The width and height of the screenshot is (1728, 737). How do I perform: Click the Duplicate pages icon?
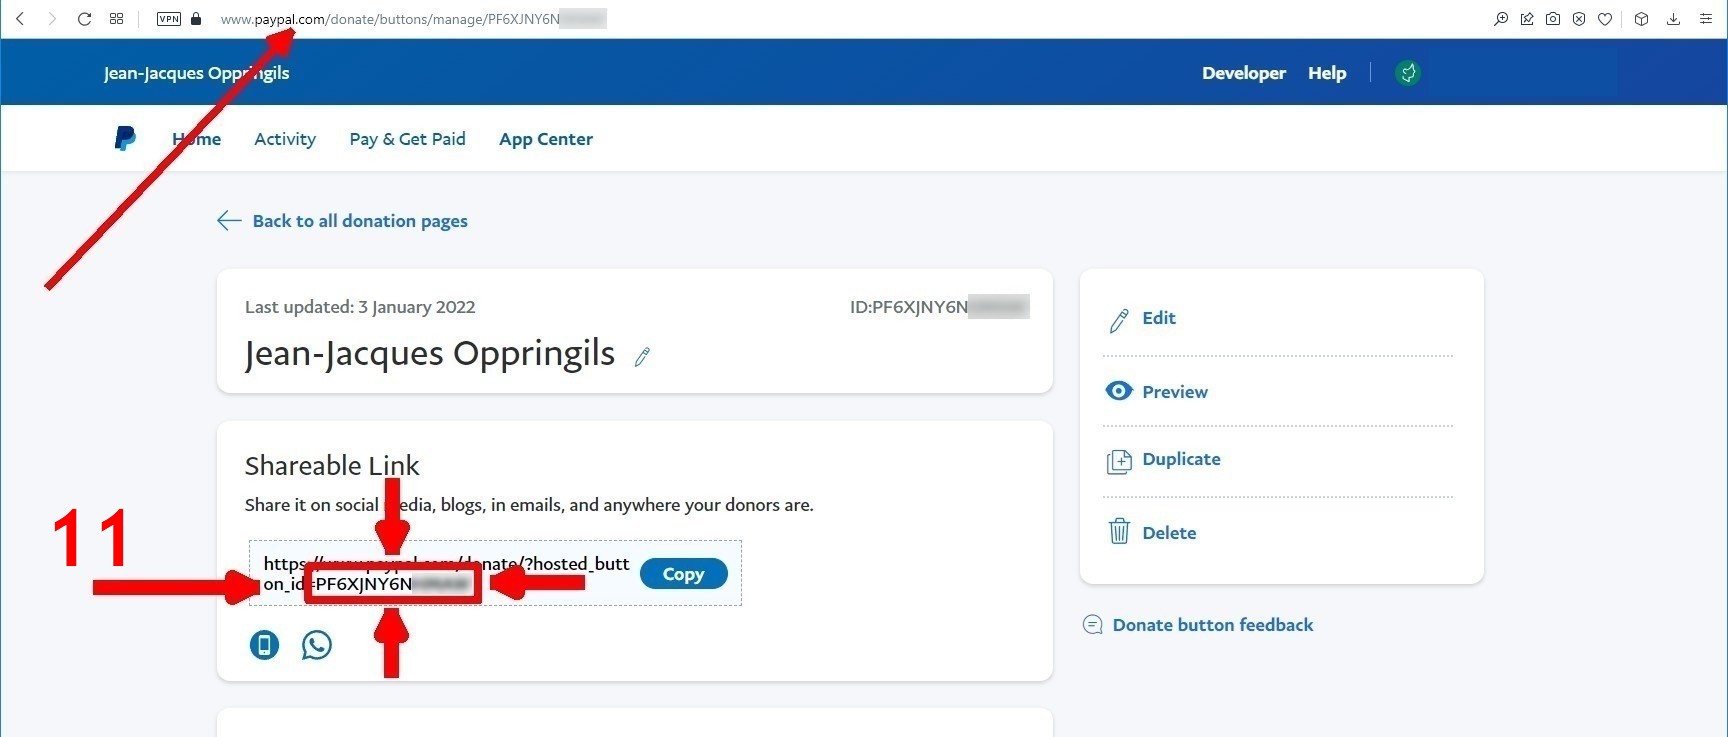[x=1119, y=461]
